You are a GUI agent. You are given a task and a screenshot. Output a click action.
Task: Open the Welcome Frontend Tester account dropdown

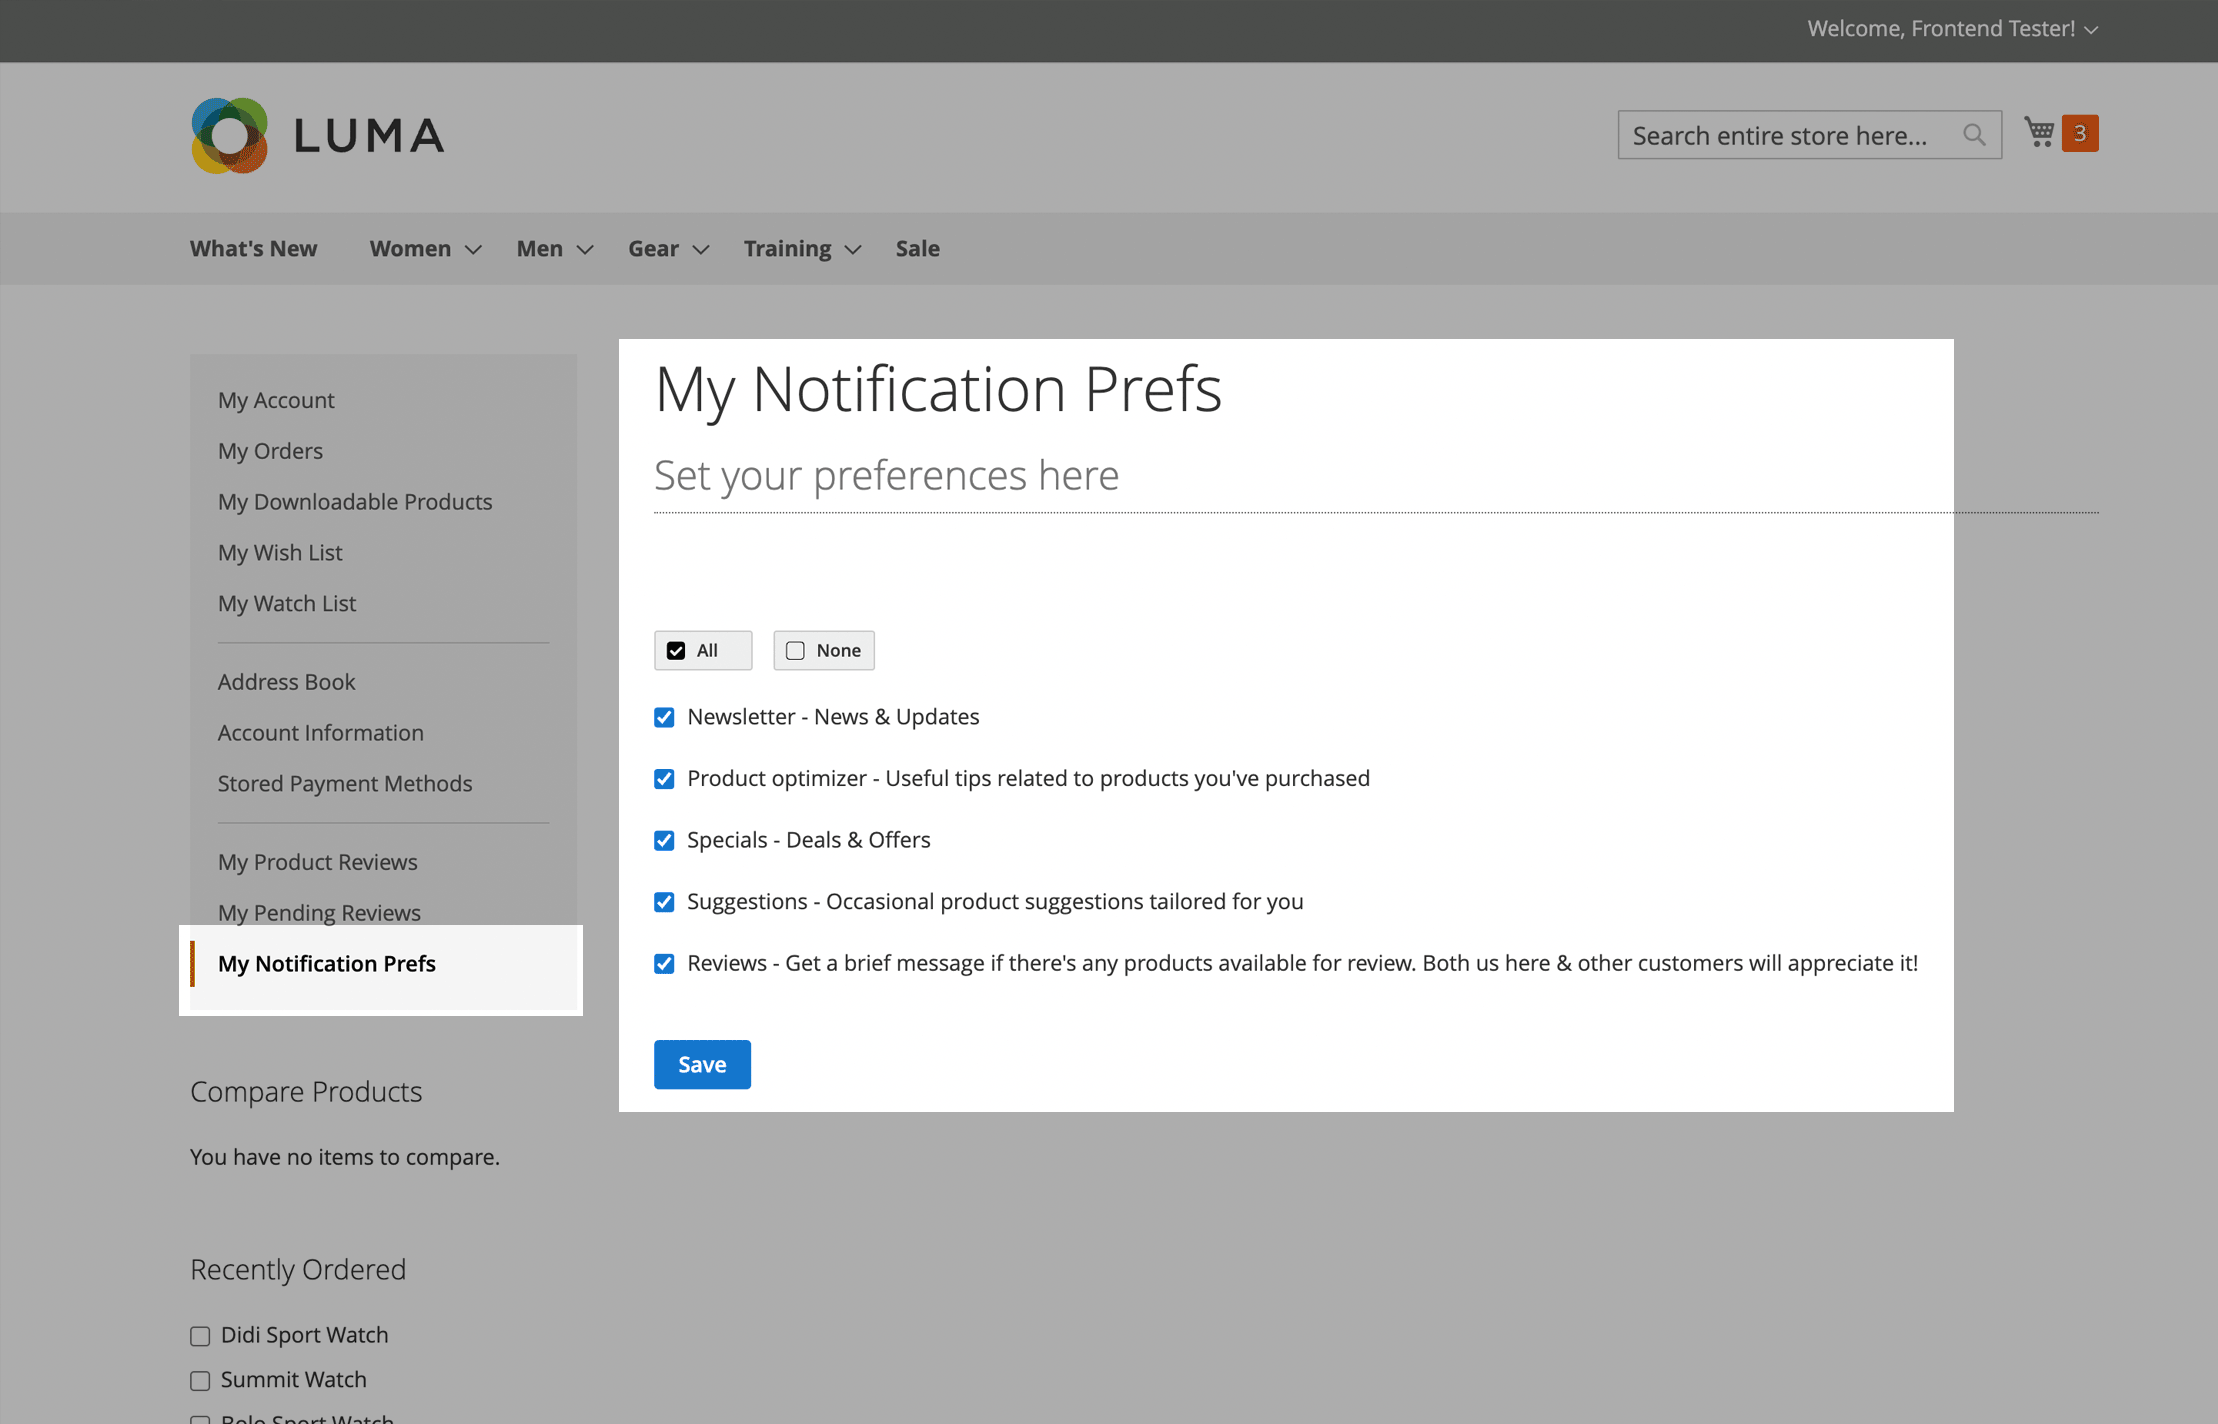coord(1951,29)
